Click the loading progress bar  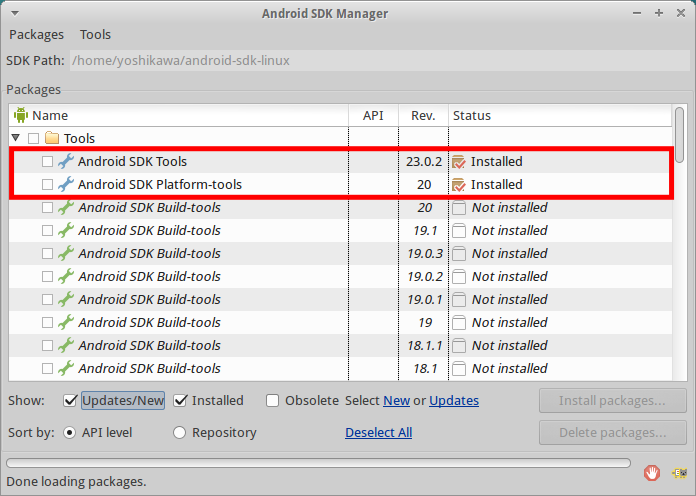click(x=318, y=463)
